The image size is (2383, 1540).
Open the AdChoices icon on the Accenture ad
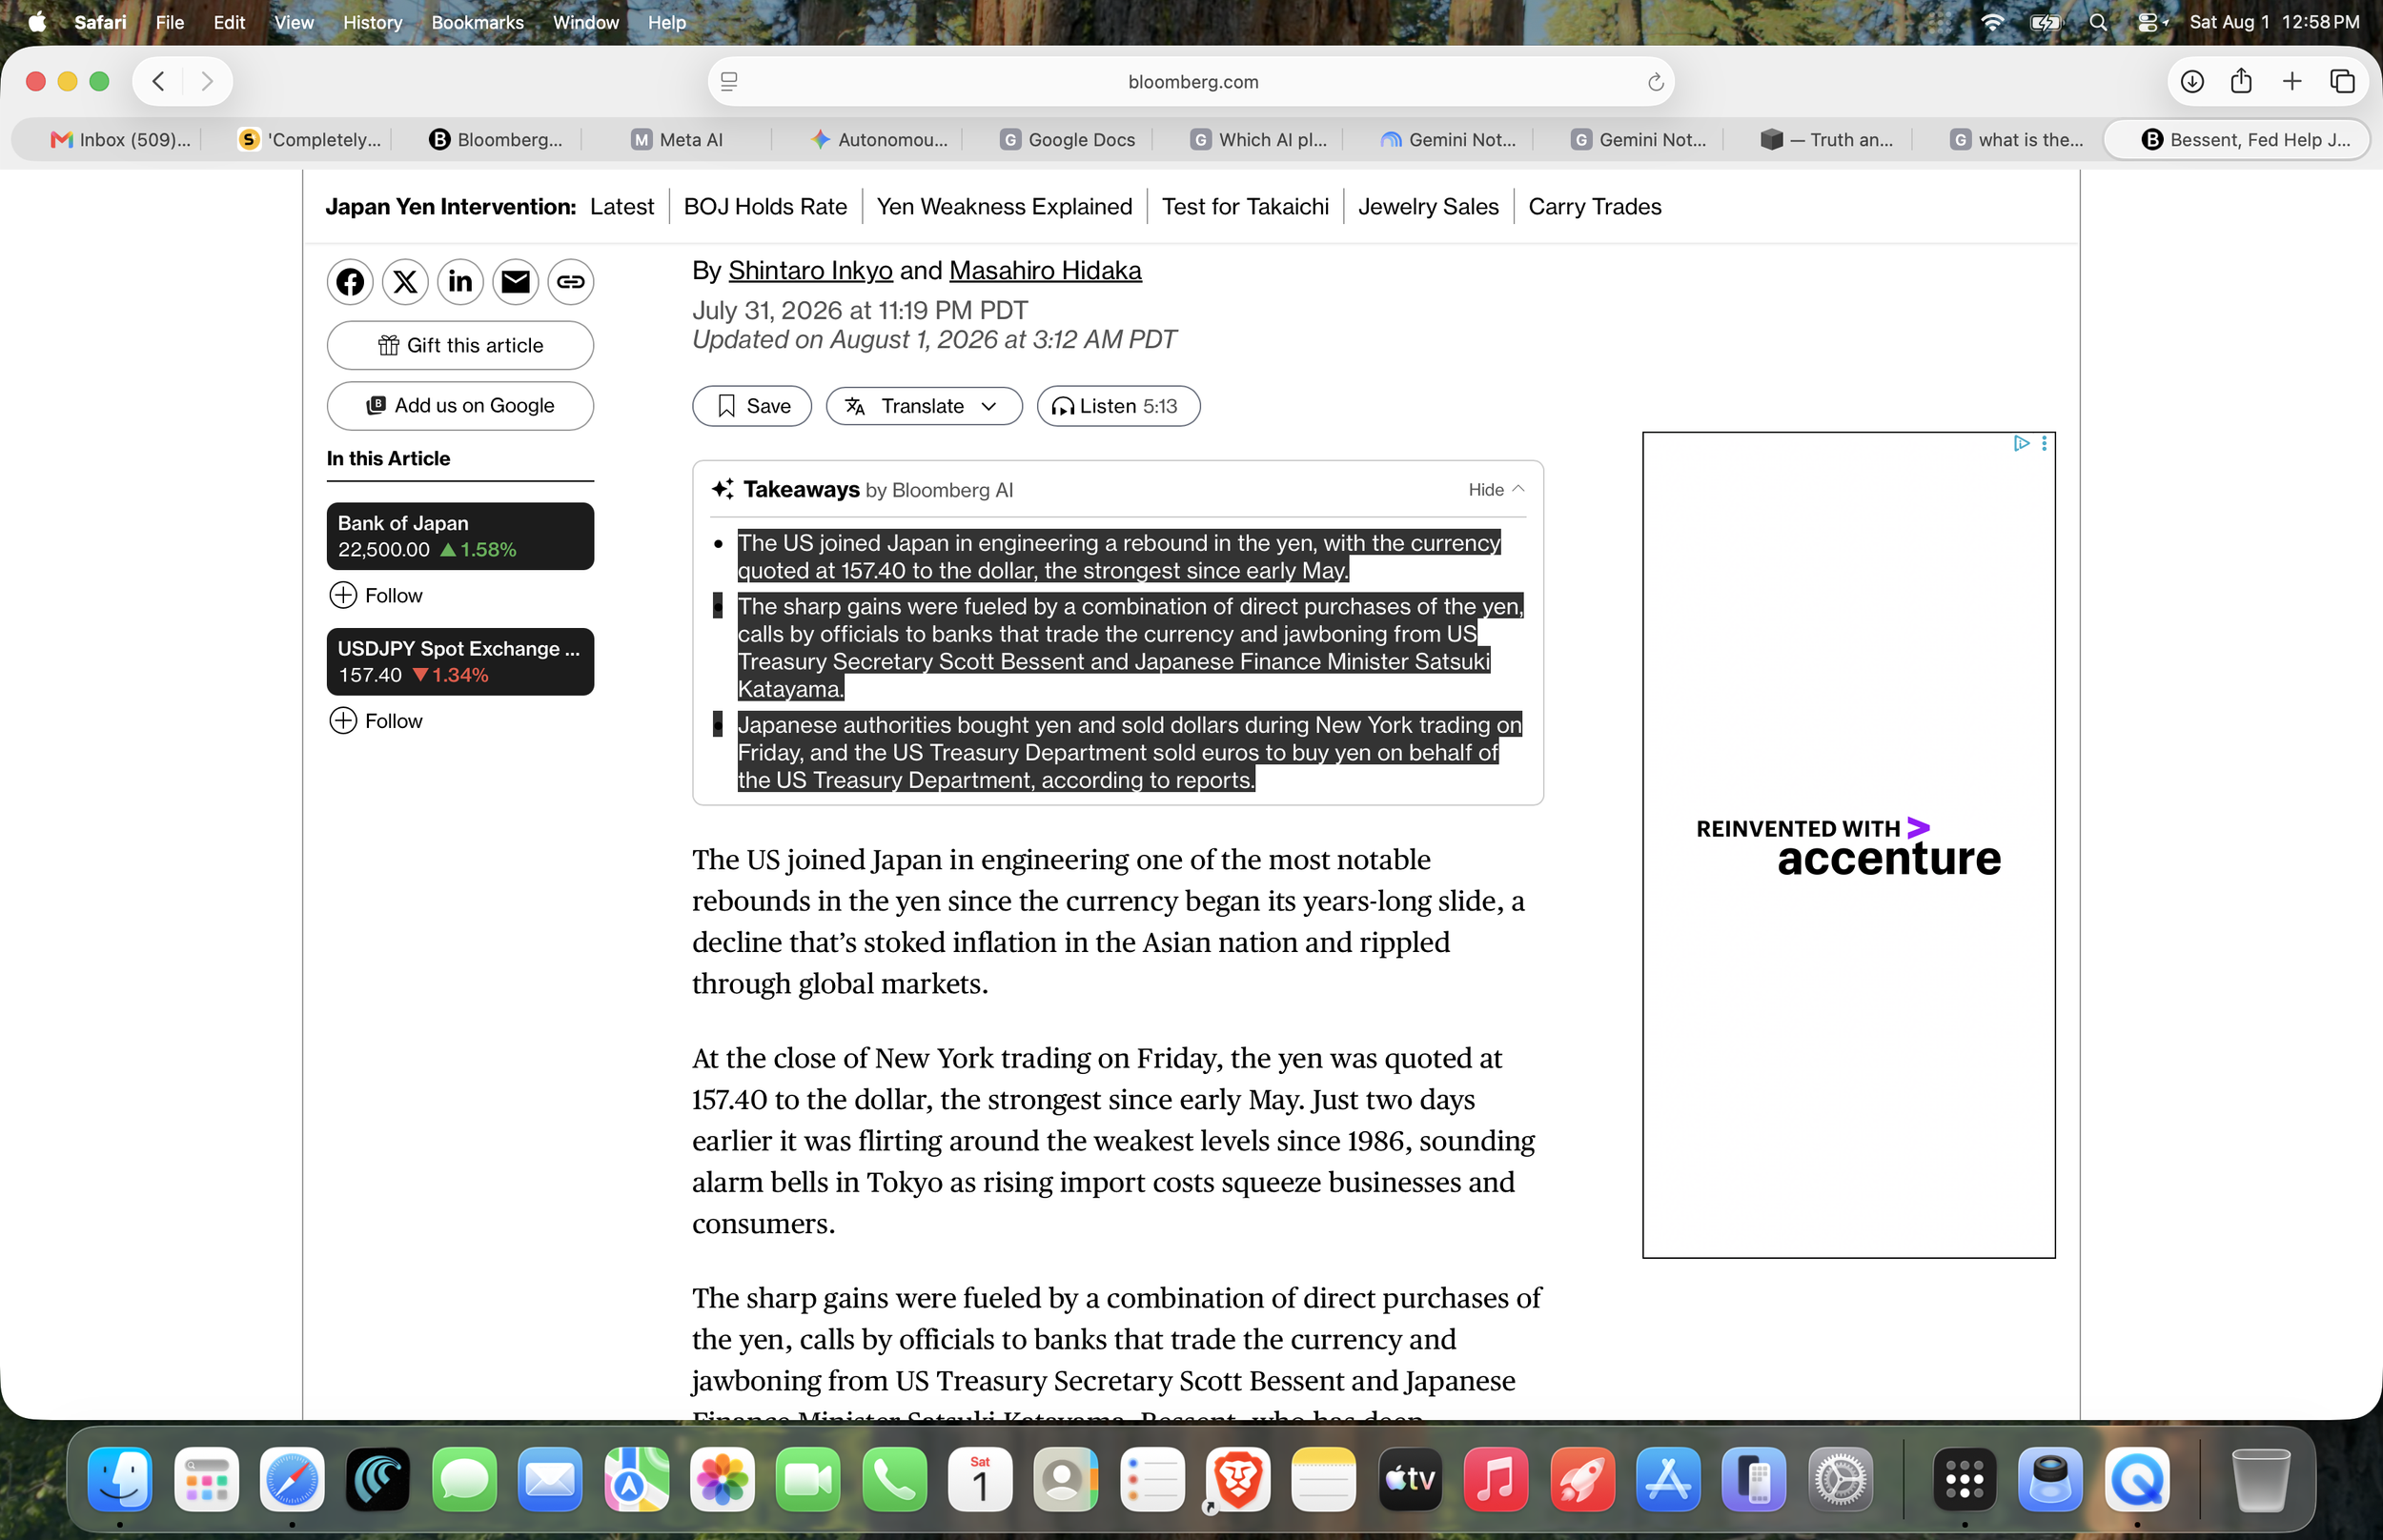(2021, 443)
